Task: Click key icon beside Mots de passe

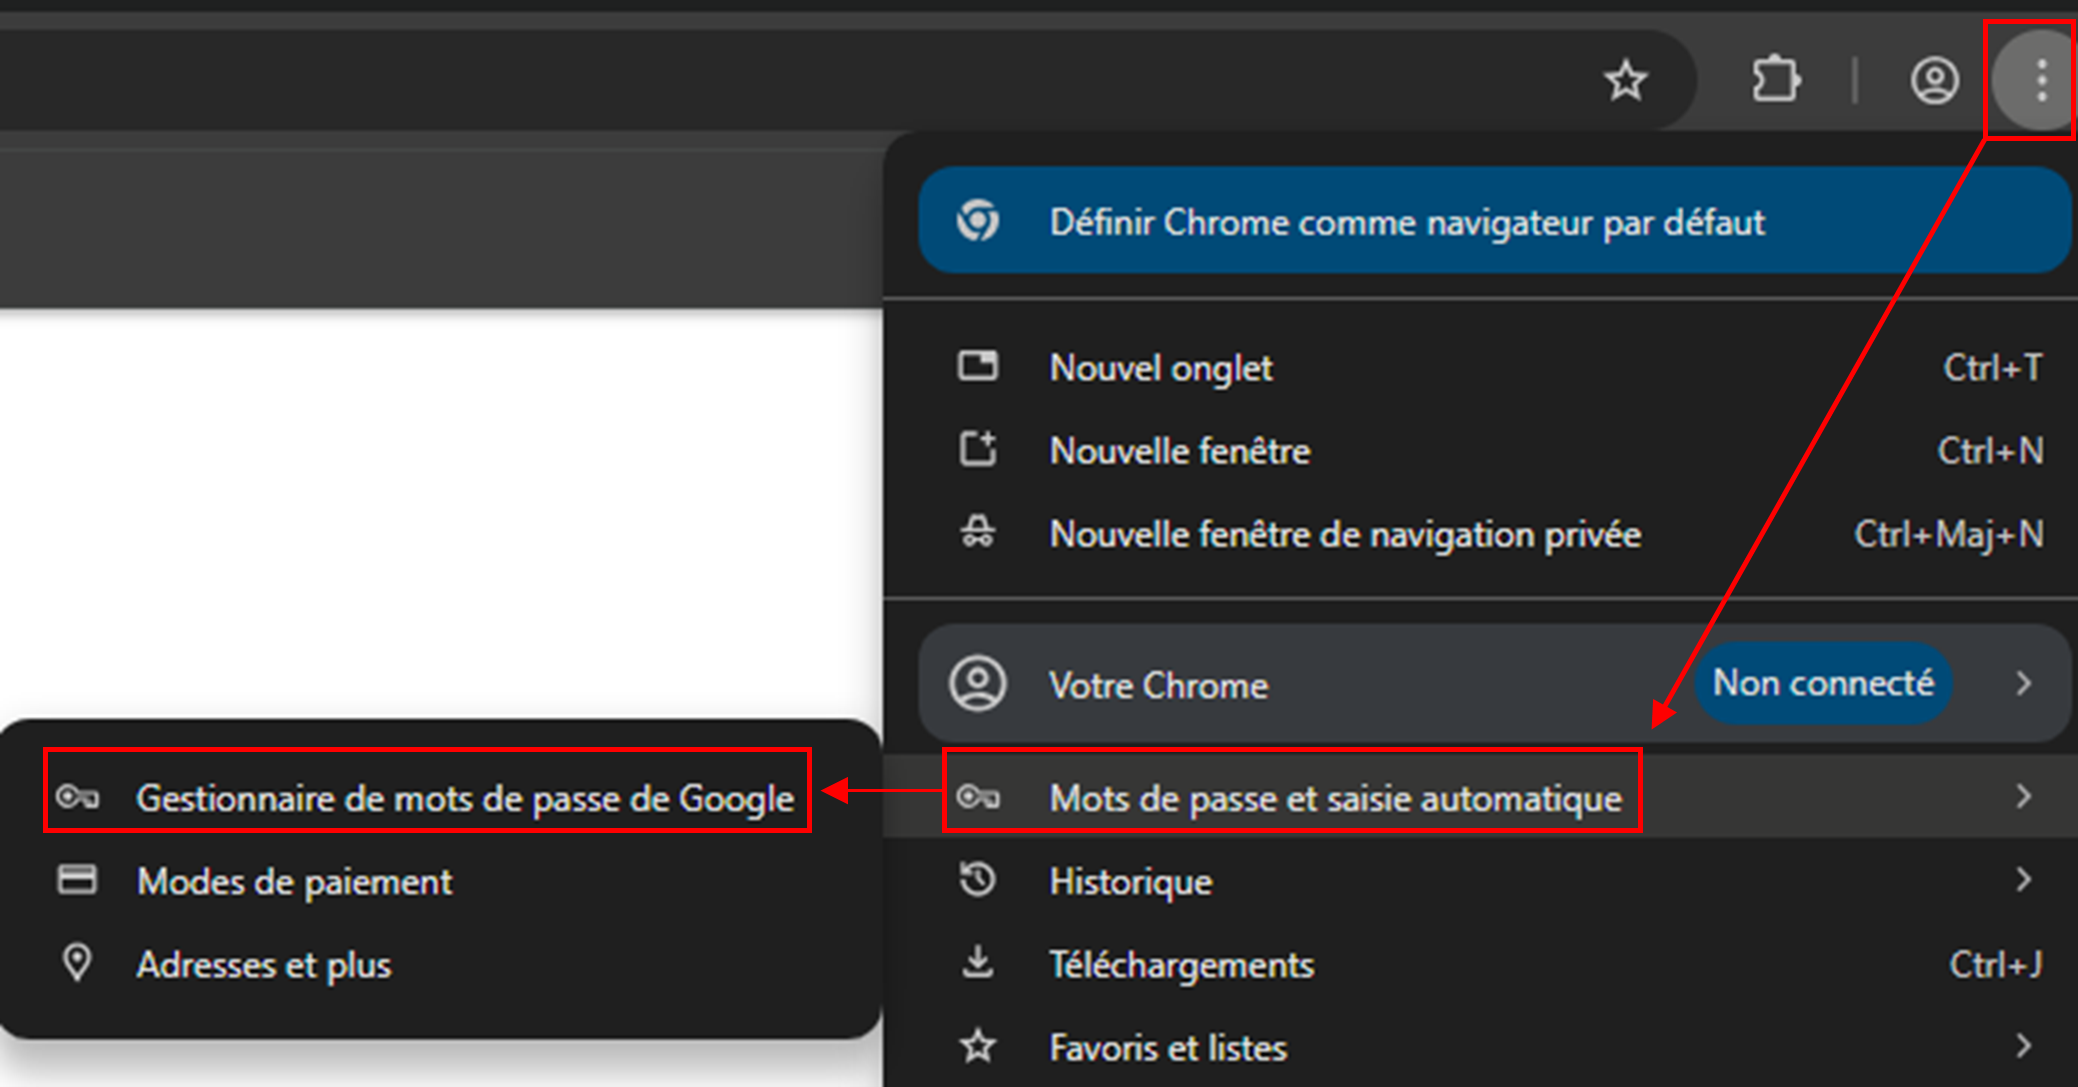Action: pyautogui.click(x=977, y=797)
